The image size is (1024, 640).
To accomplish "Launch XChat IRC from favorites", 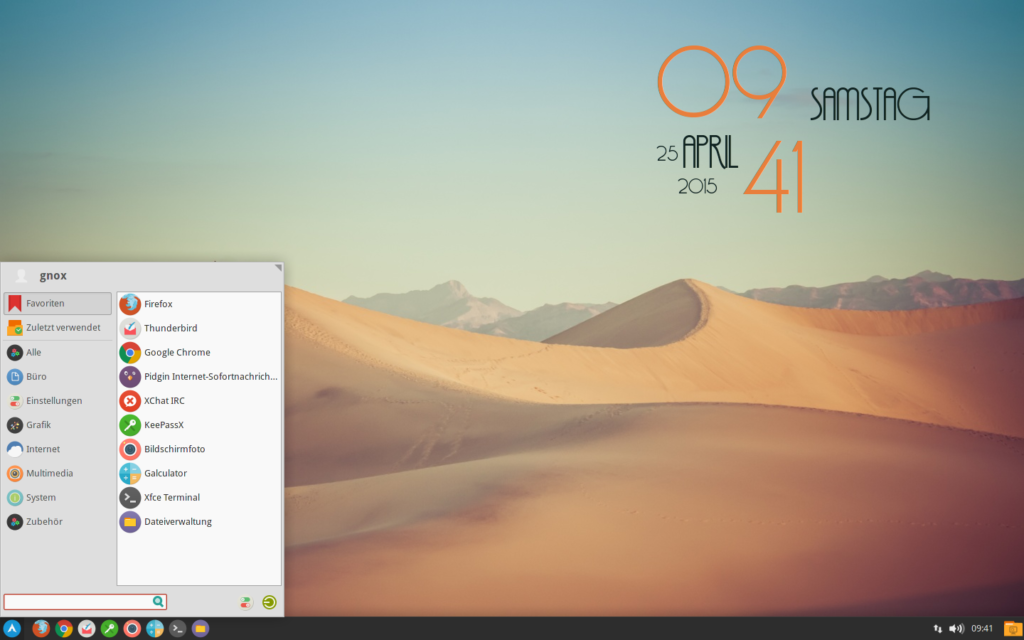I will click(161, 400).
